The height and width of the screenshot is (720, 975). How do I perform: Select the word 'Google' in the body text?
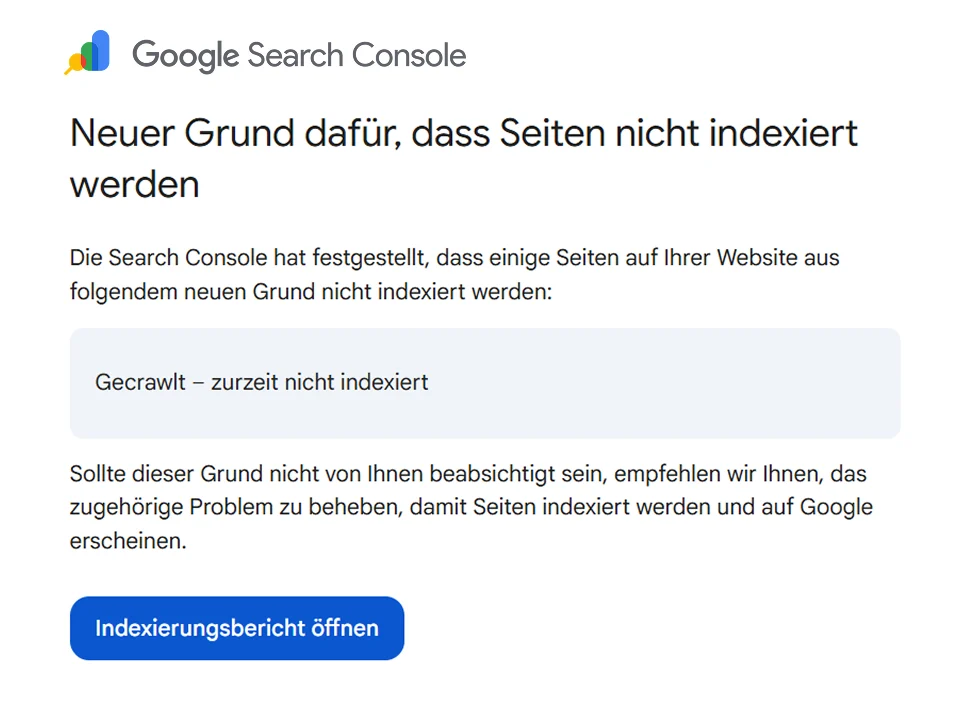coord(838,507)
